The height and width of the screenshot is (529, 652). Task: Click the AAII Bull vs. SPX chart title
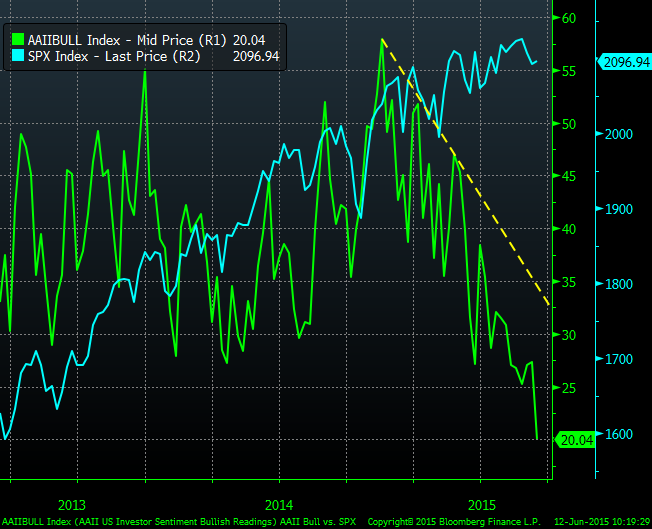320,522
